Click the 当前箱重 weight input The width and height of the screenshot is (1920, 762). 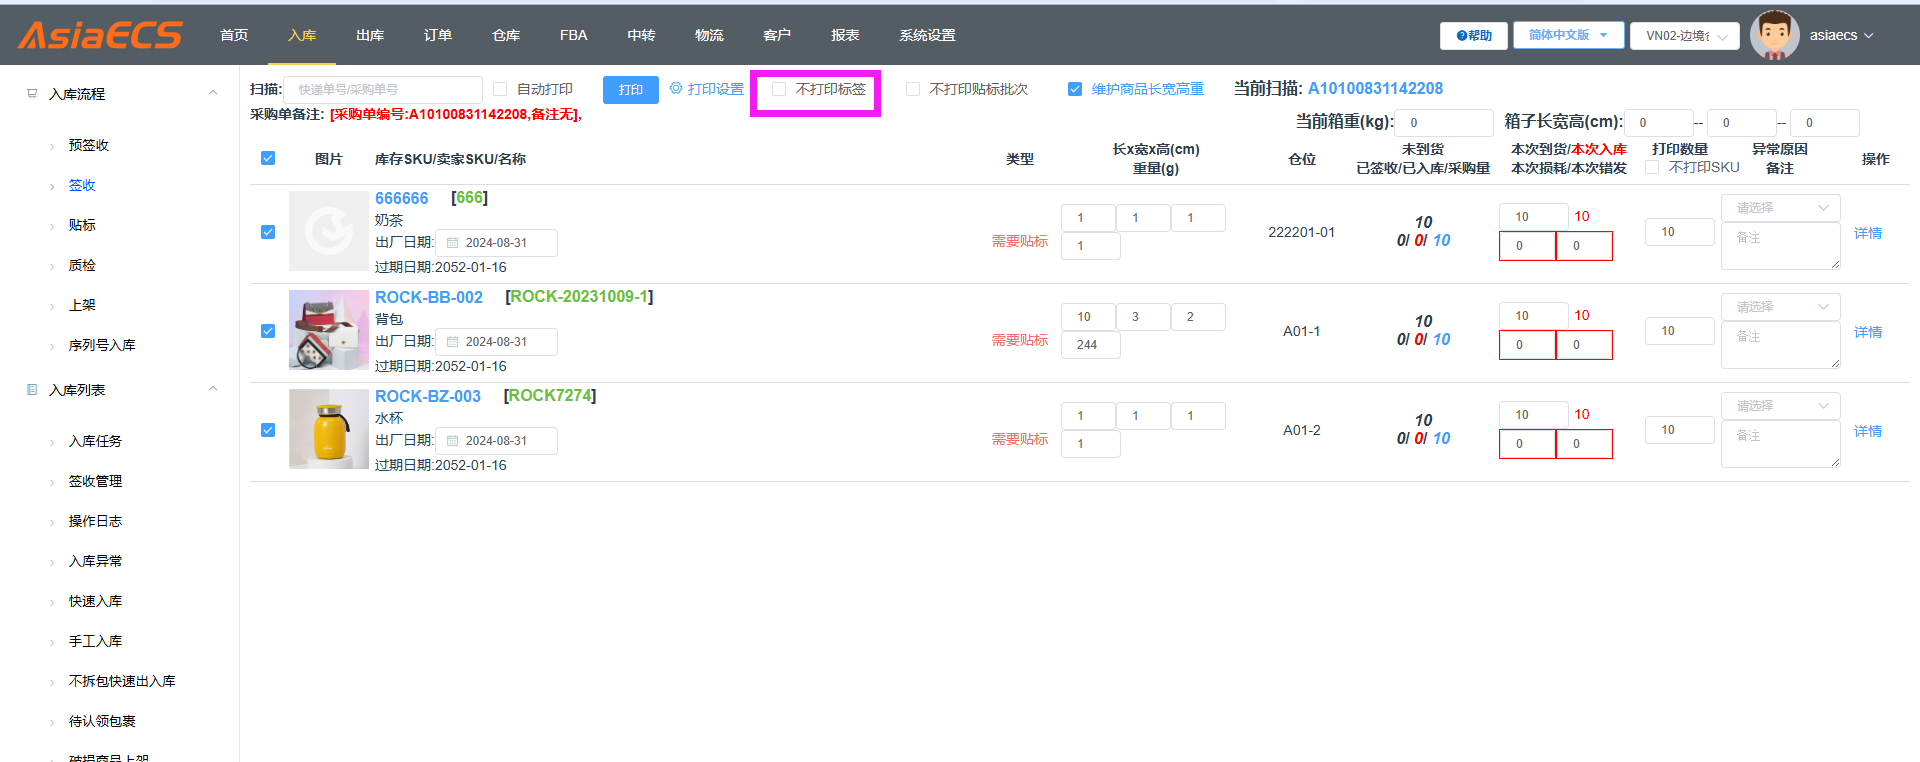pyautogui.click(x=1444, y=123)
